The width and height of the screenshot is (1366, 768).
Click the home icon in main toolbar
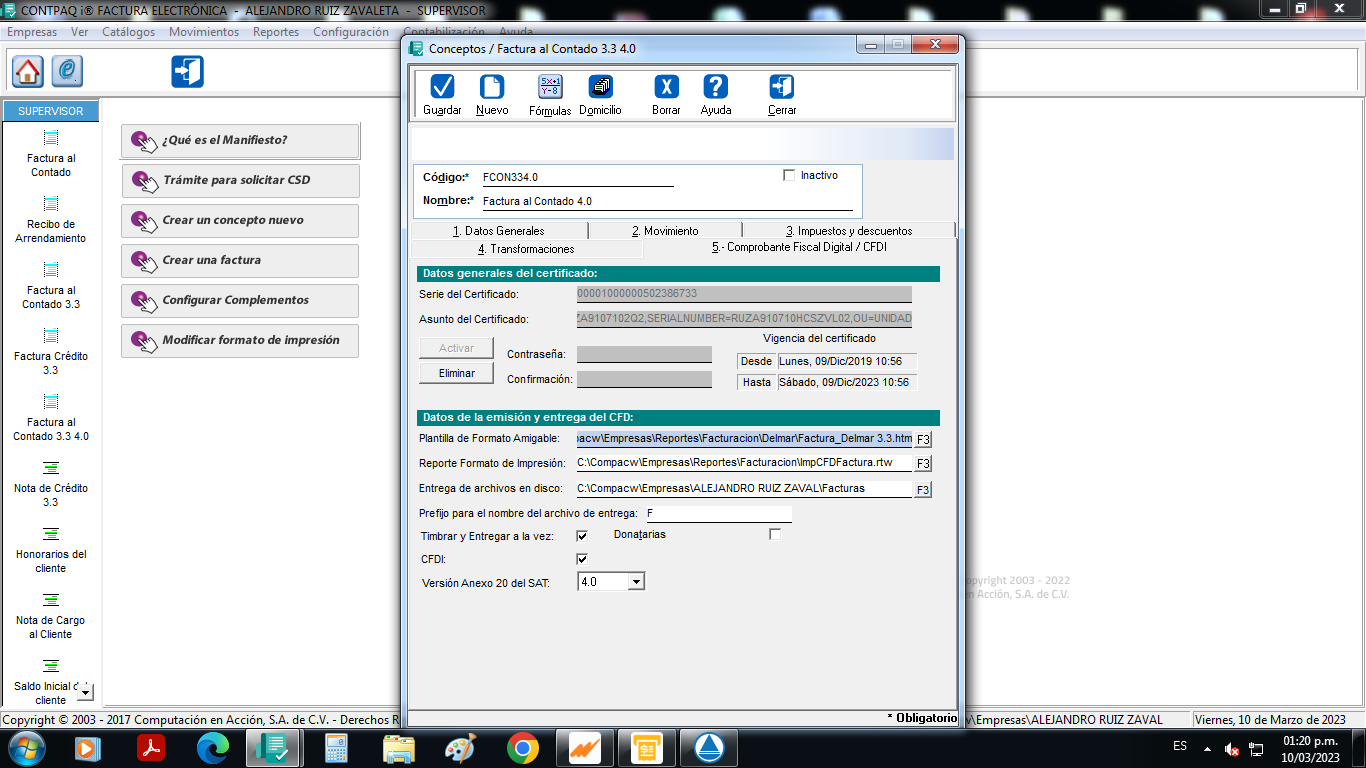28,71
